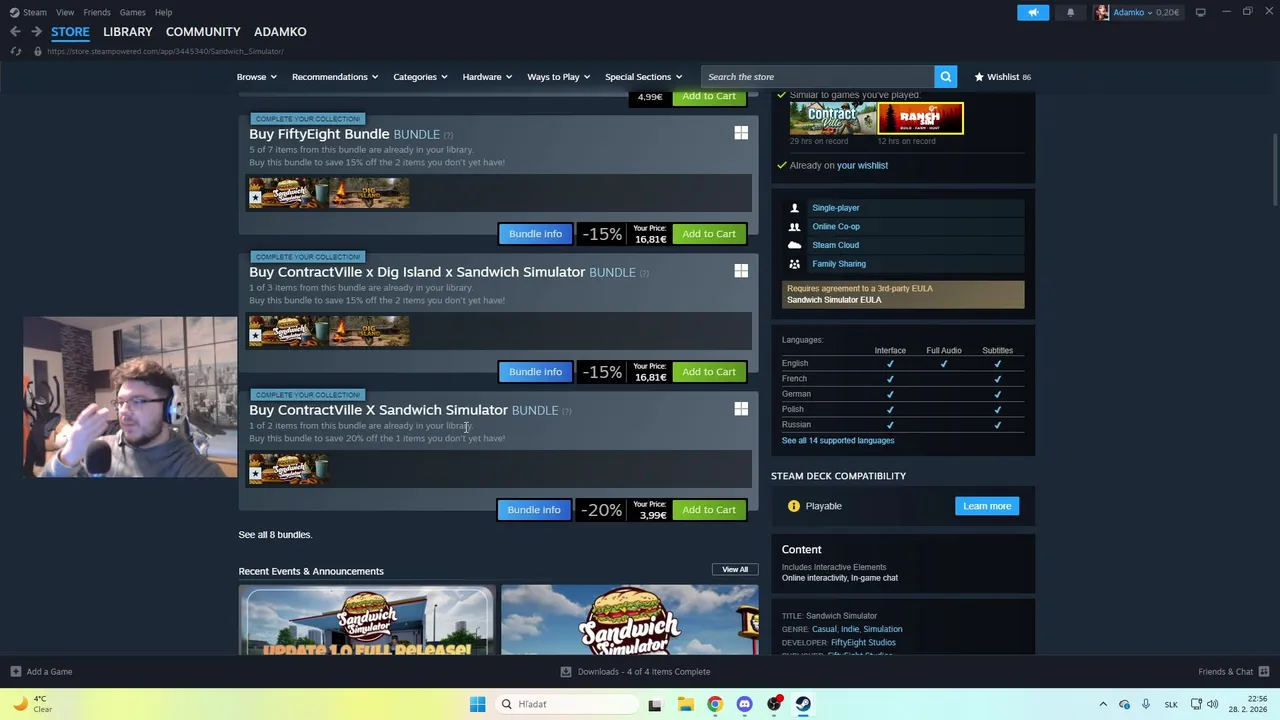Show hidden system tray icons

coord(1103,704)
